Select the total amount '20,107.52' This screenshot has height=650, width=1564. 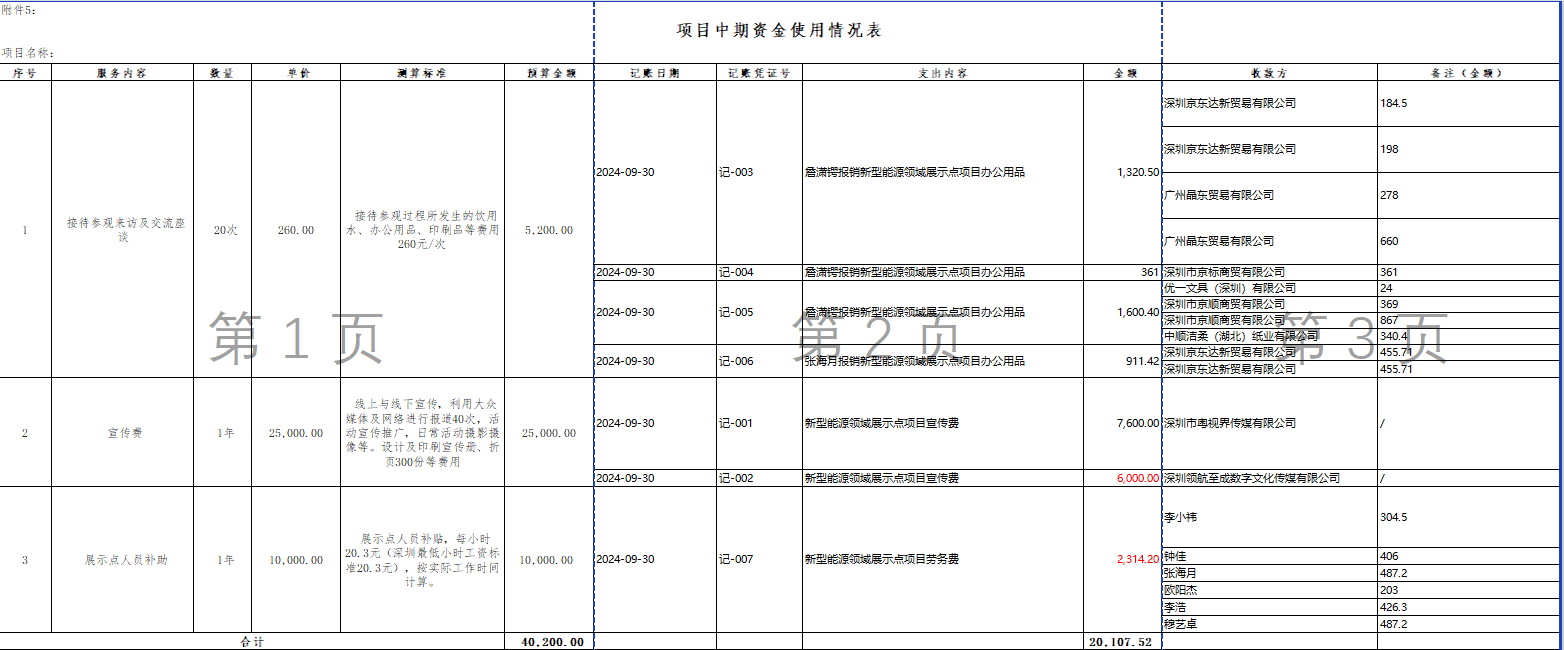pos(1123,642)
